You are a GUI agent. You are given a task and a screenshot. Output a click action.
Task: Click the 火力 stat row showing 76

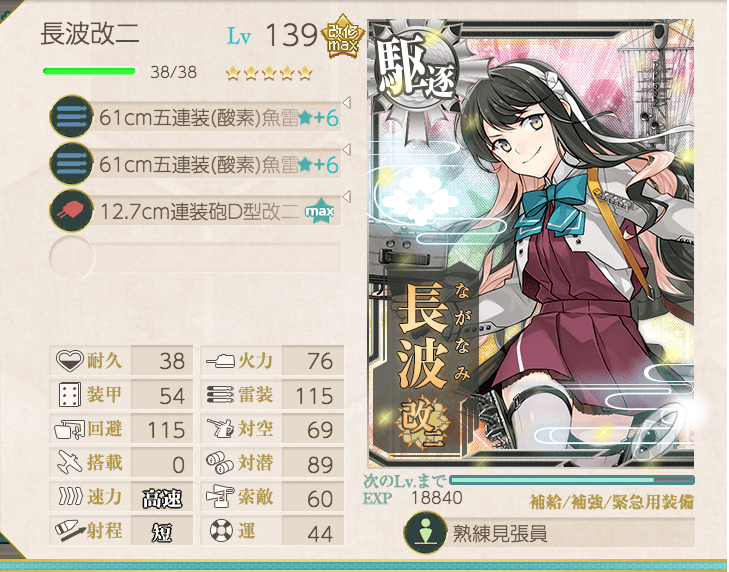pyautogui.click(x=272, y=360)
